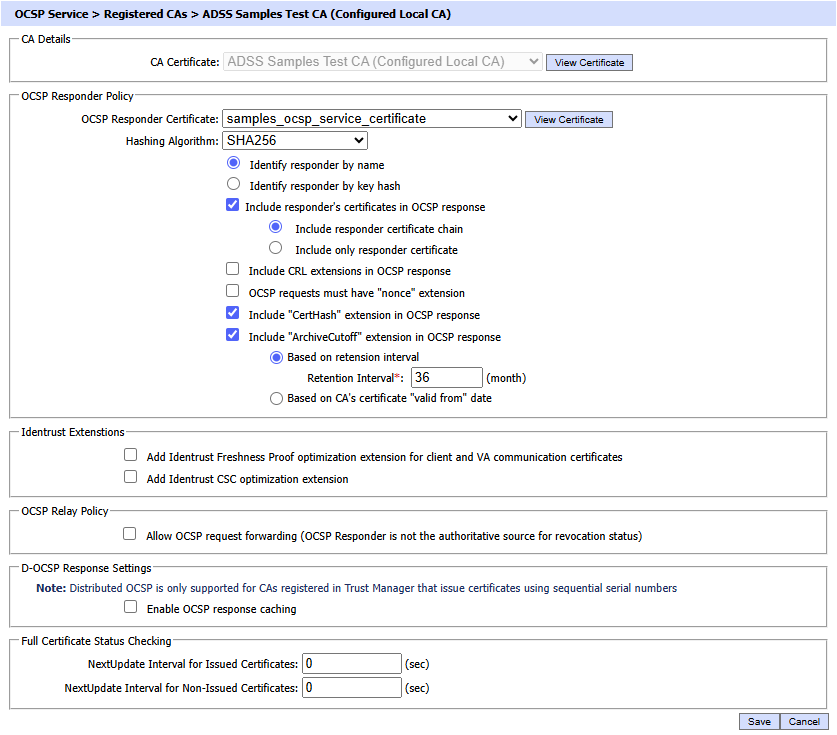This screenshot has width=837, height=735.
Task: Select Identify responder by name
Action: click(x=234, y=163)
